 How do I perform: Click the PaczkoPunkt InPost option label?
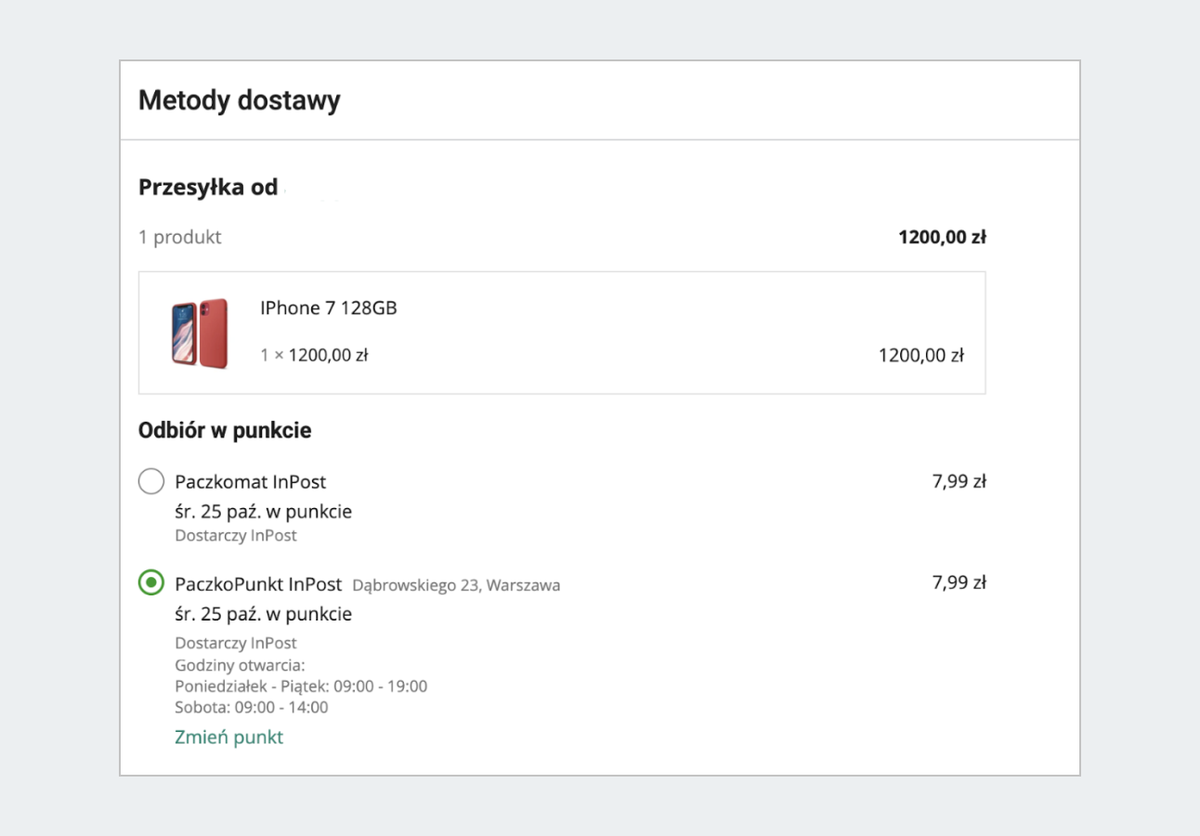coord(258,584)
